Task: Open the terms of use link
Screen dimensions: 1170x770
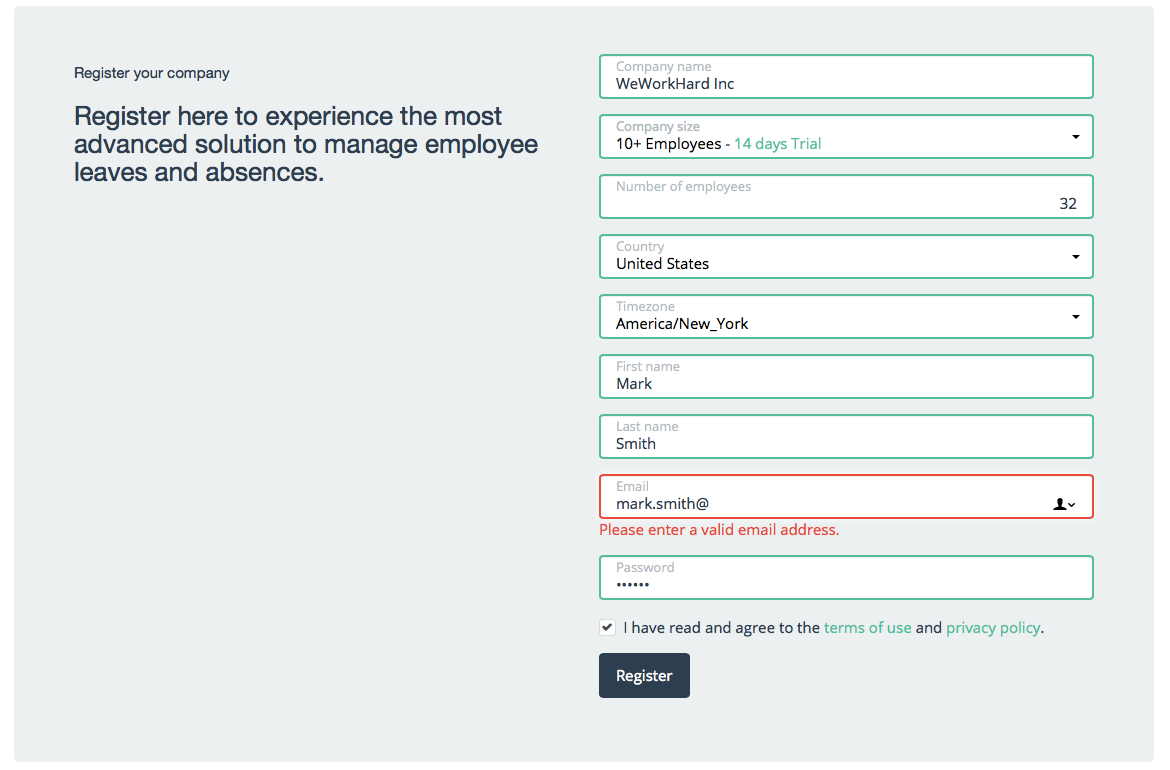Action: coord(867,627)
